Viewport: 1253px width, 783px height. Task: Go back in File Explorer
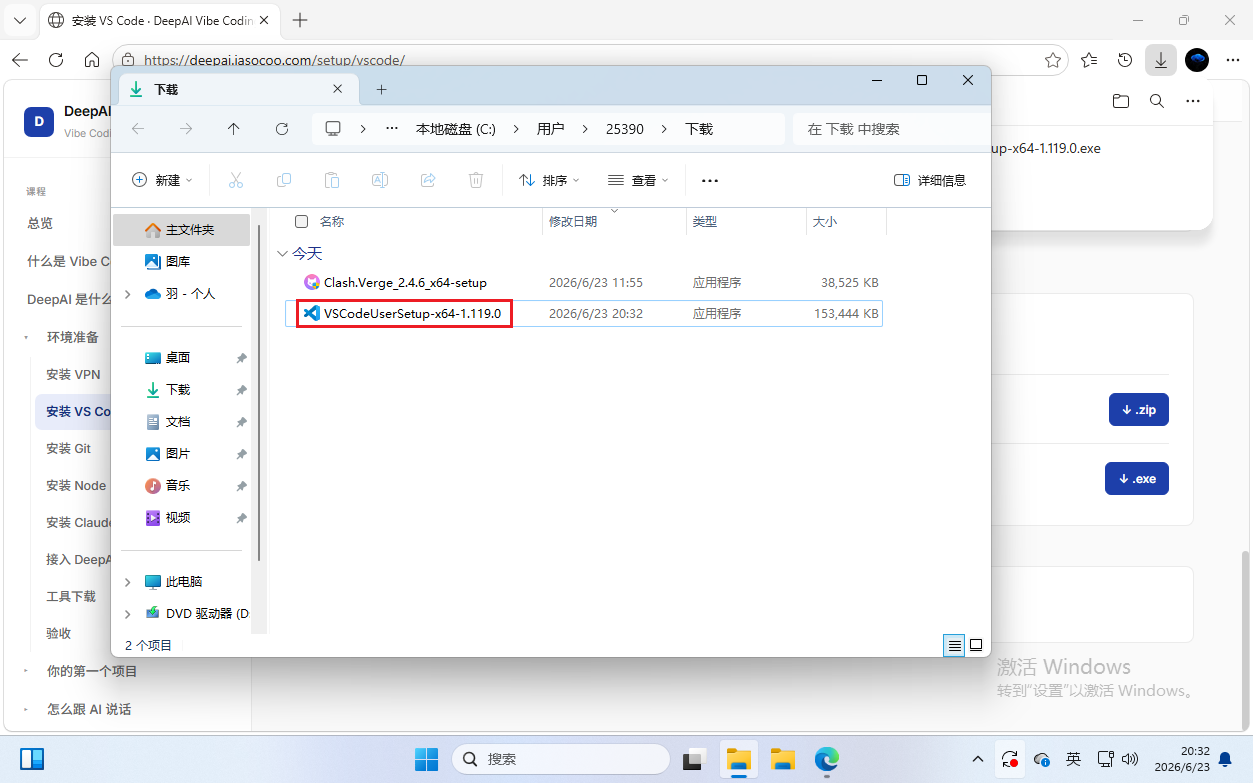(138, 129)
